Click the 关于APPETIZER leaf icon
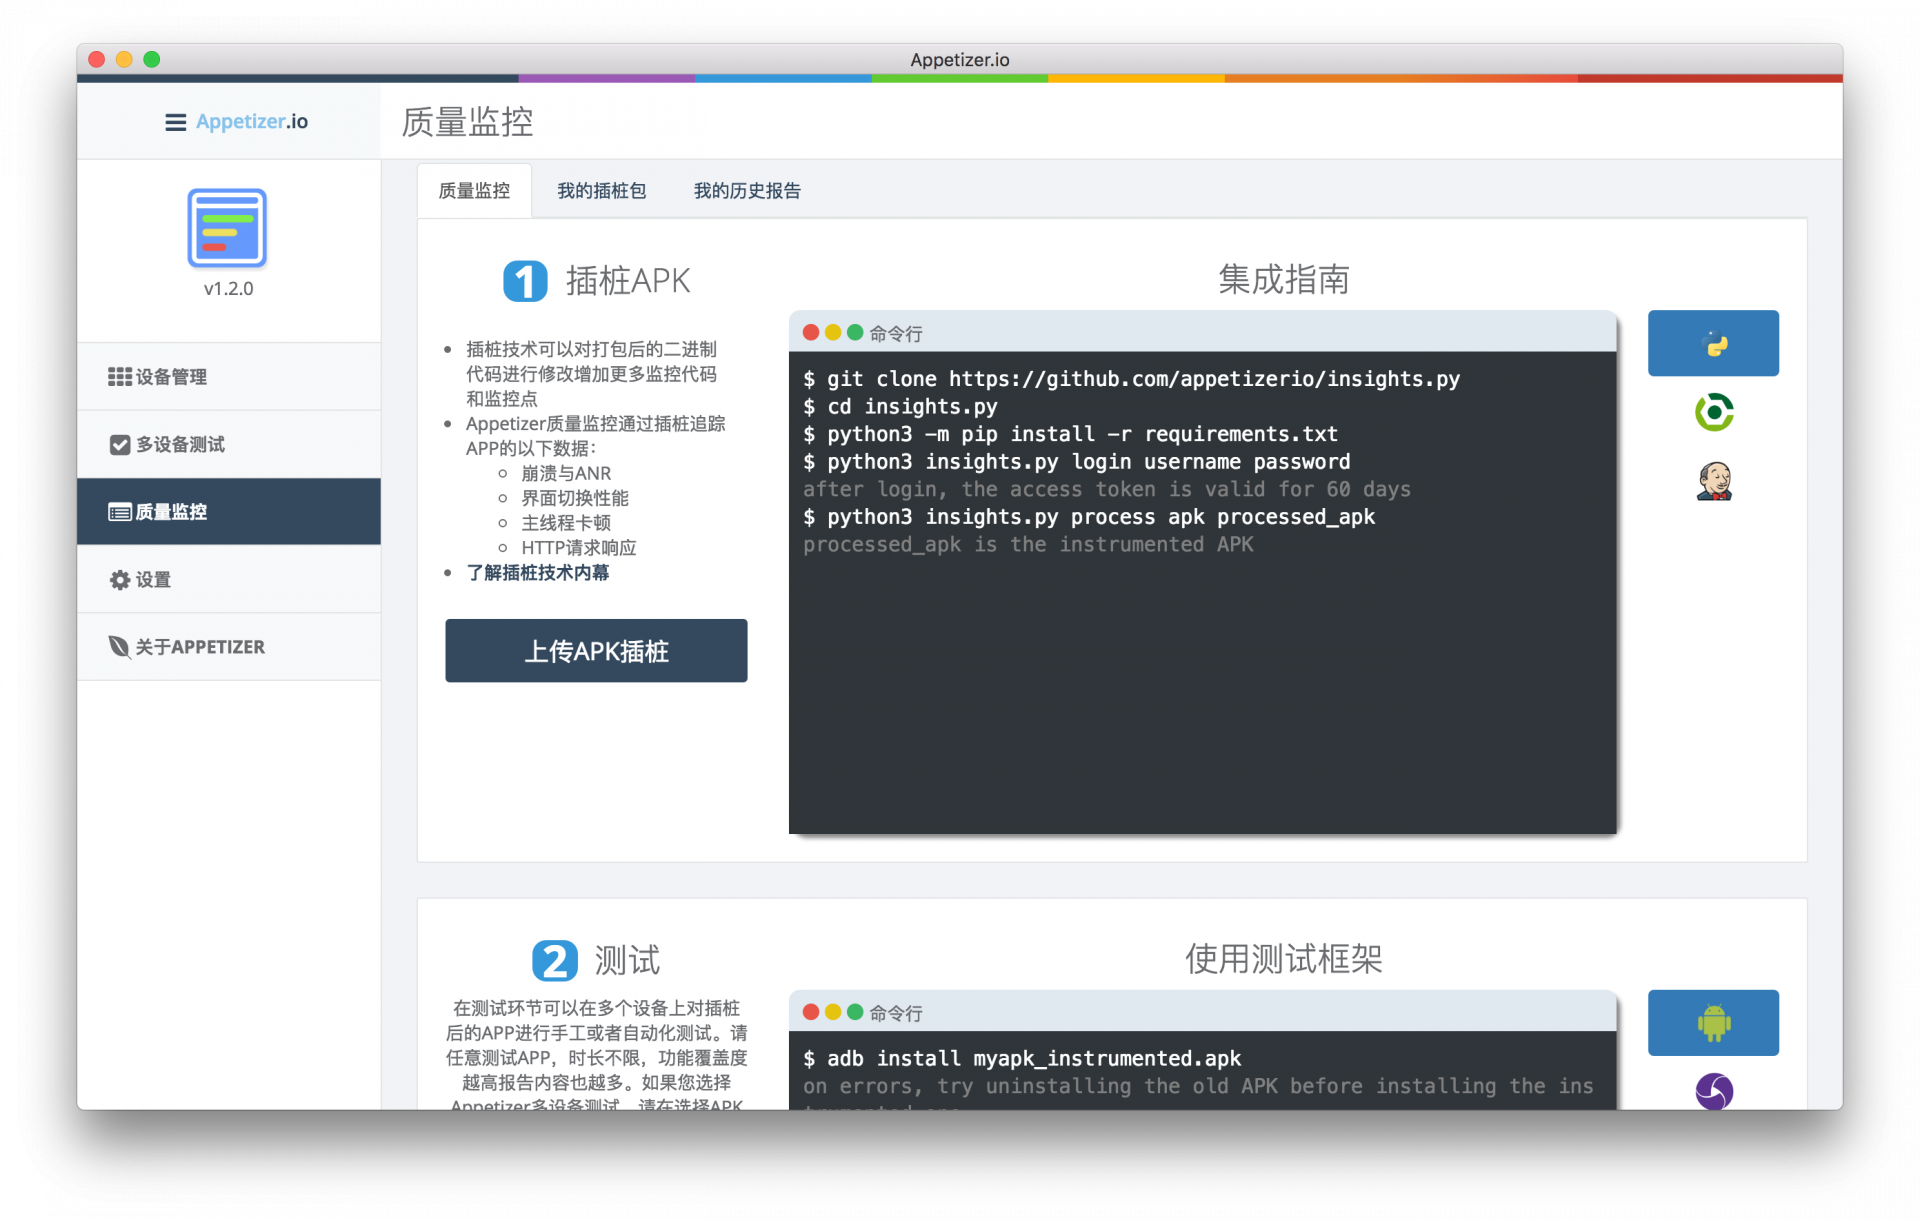Viewport: 1920px width, 1220px height. click(x=119, y=647)
